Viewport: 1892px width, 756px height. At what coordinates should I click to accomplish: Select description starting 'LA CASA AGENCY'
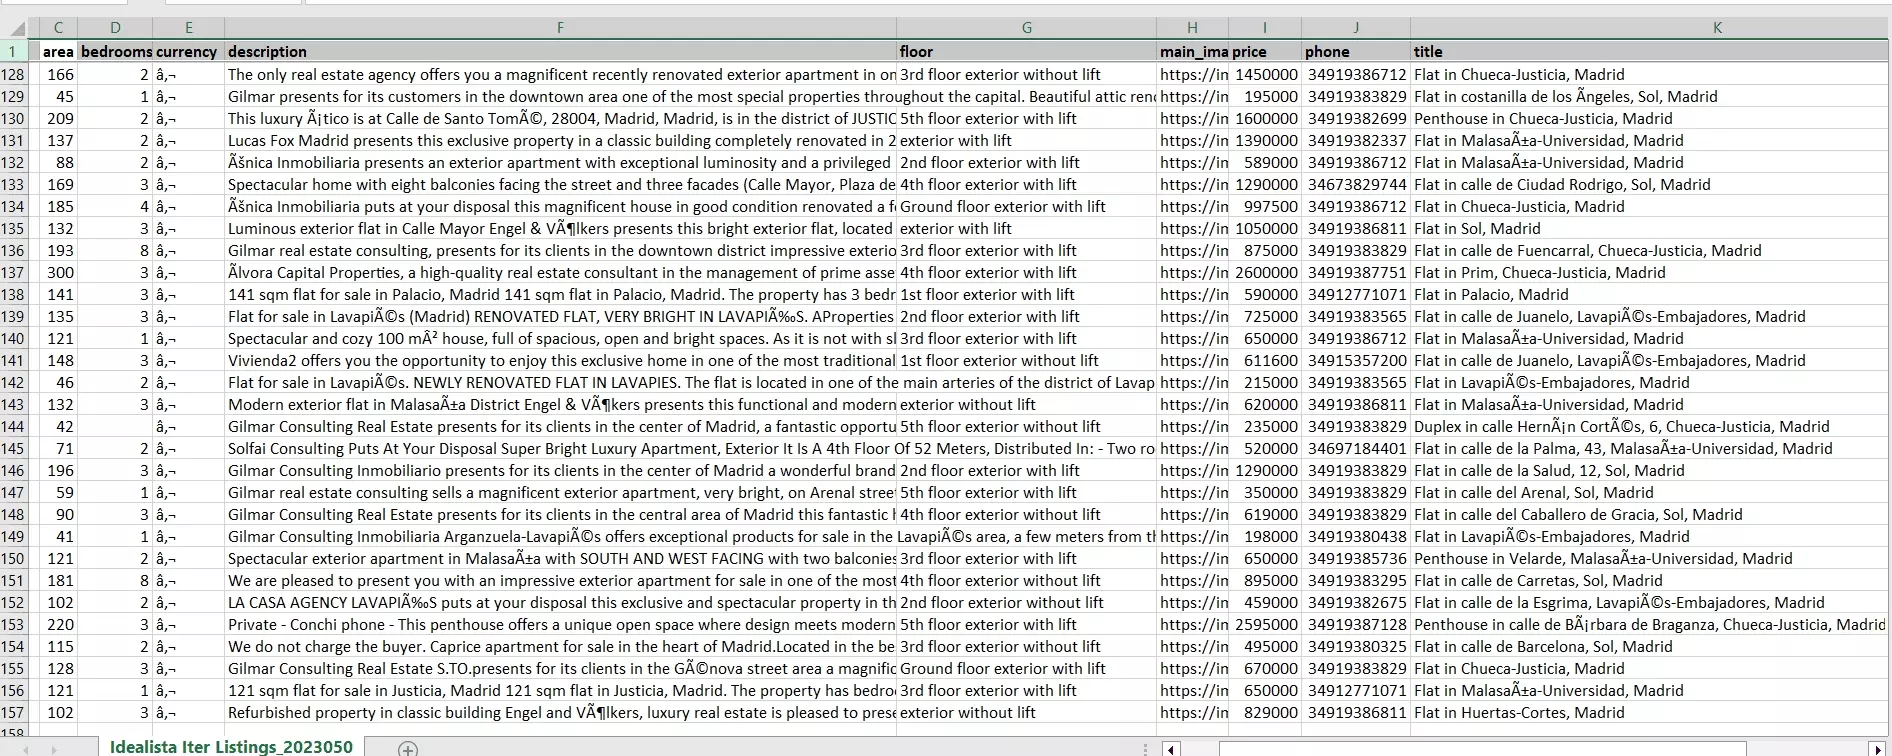pos(560,602)
